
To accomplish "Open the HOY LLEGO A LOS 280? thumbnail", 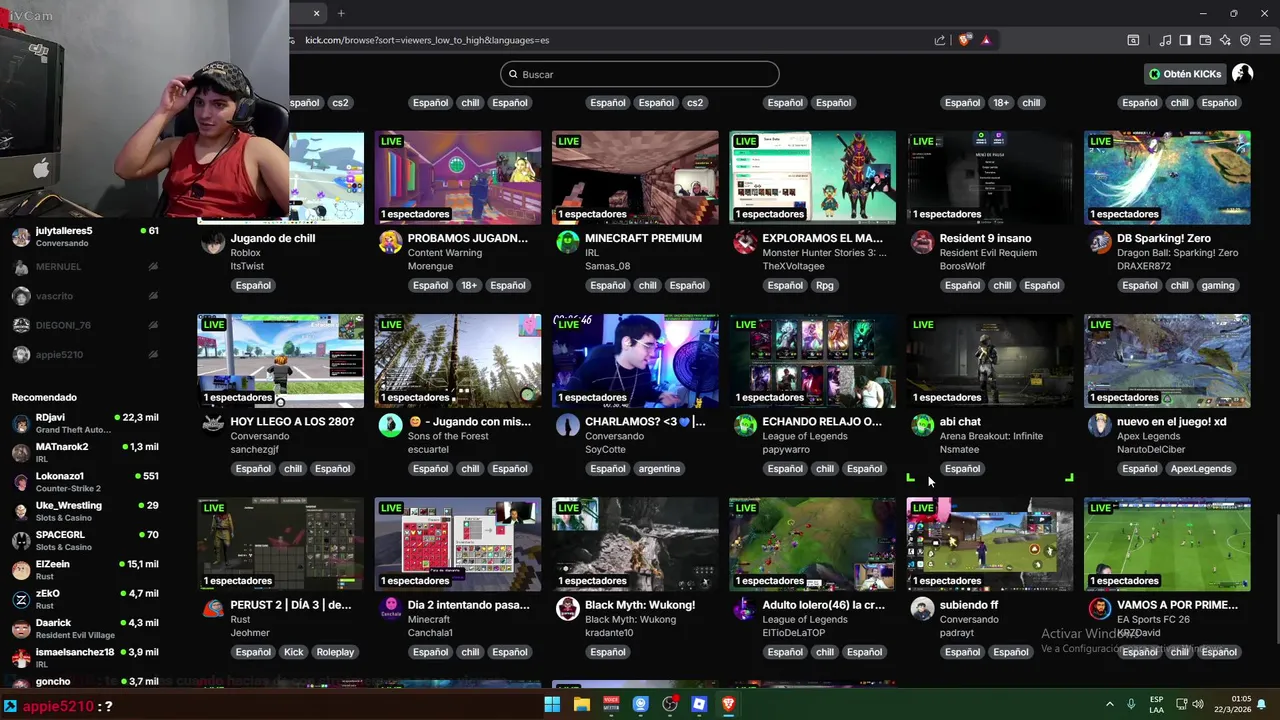I will pyautogui.click(x=281, y=361).
